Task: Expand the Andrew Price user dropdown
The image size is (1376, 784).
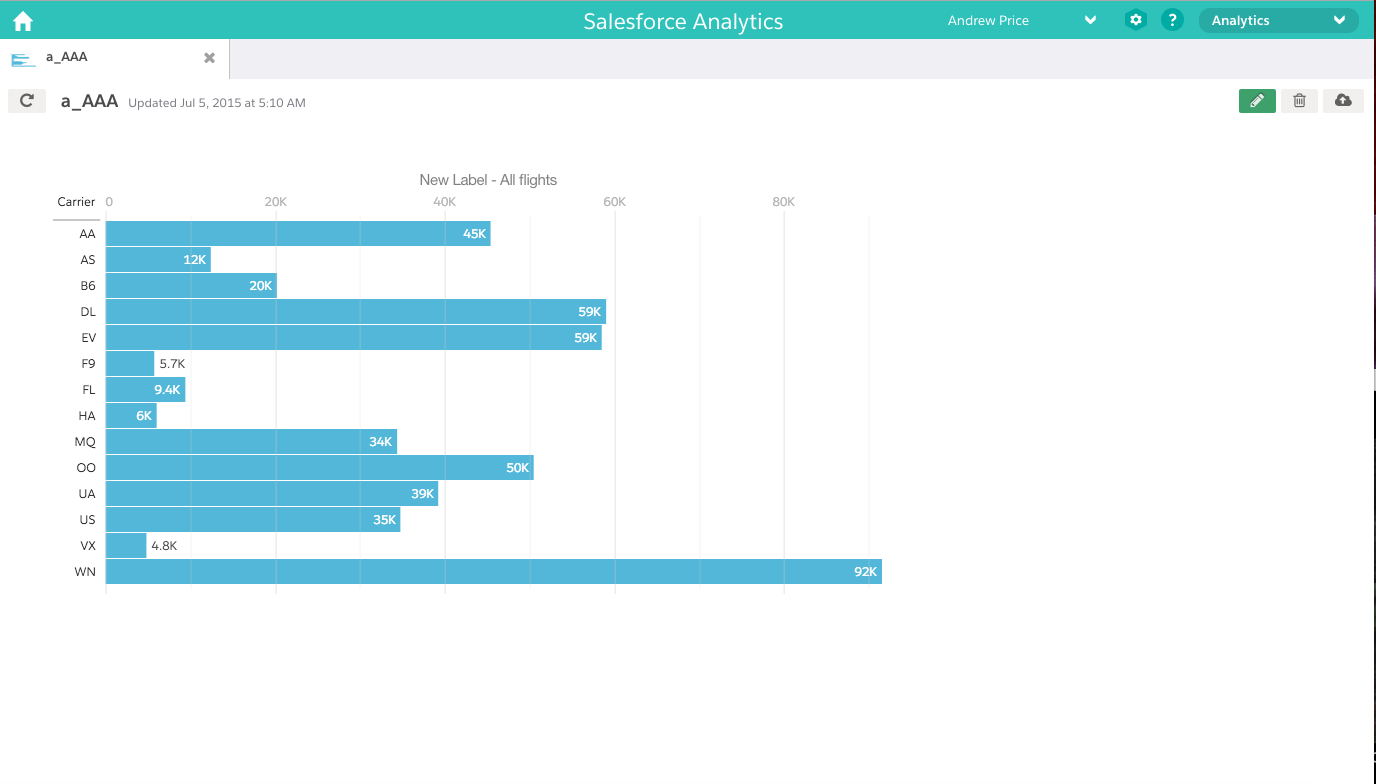Action: (1090, 20)
